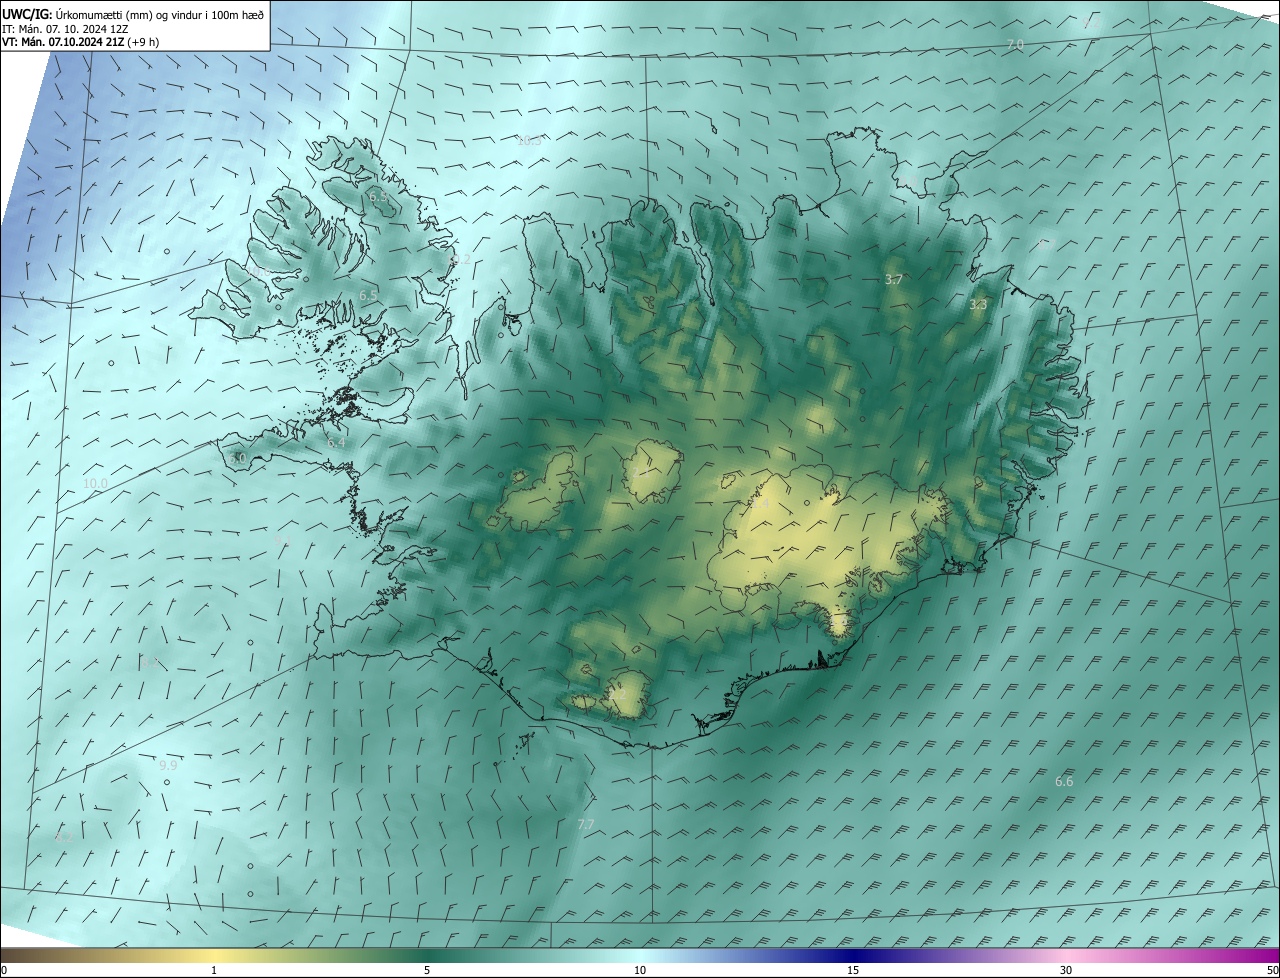Click the map value label '6.6'

coord(1064,781)
